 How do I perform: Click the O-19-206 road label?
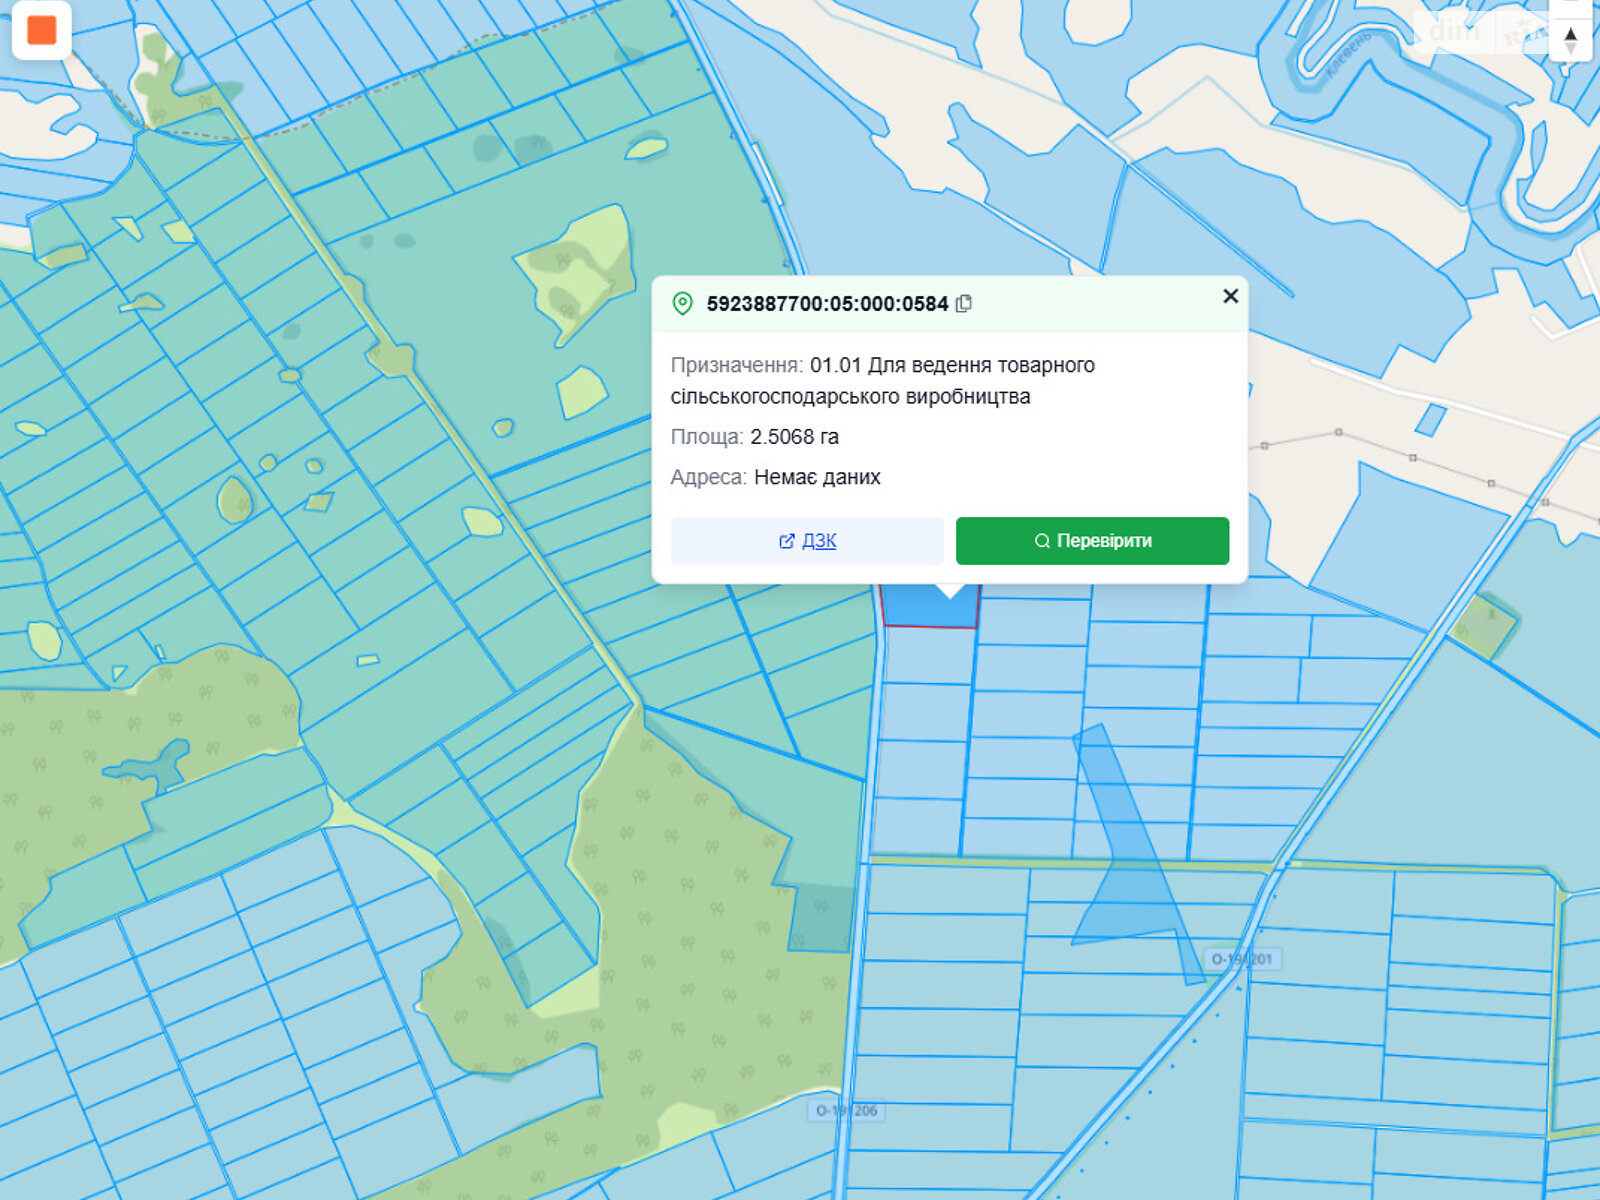coord(846,1110)
